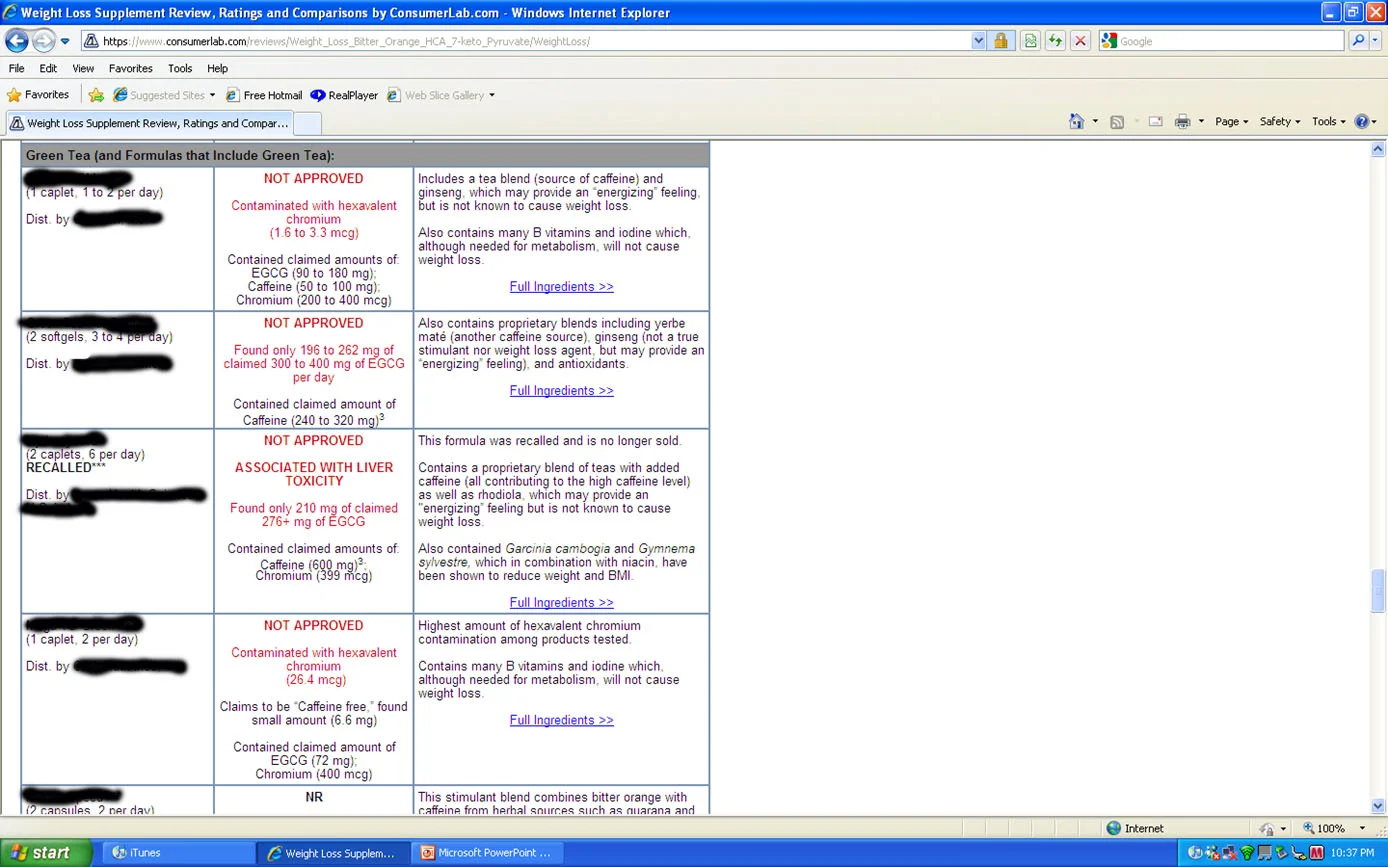Click the 10:37 PM system clock

click(x=1353, y=853)
